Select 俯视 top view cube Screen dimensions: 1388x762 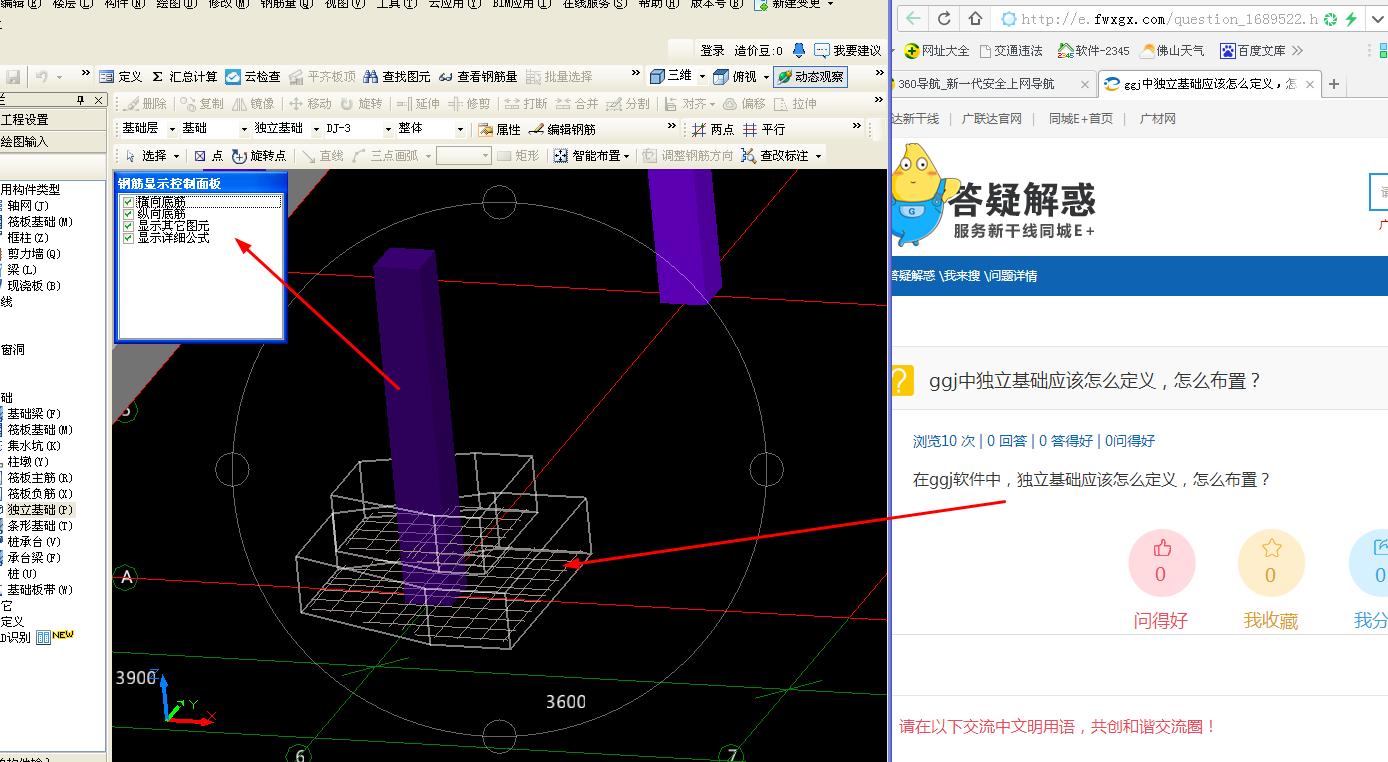click(736, 76)
